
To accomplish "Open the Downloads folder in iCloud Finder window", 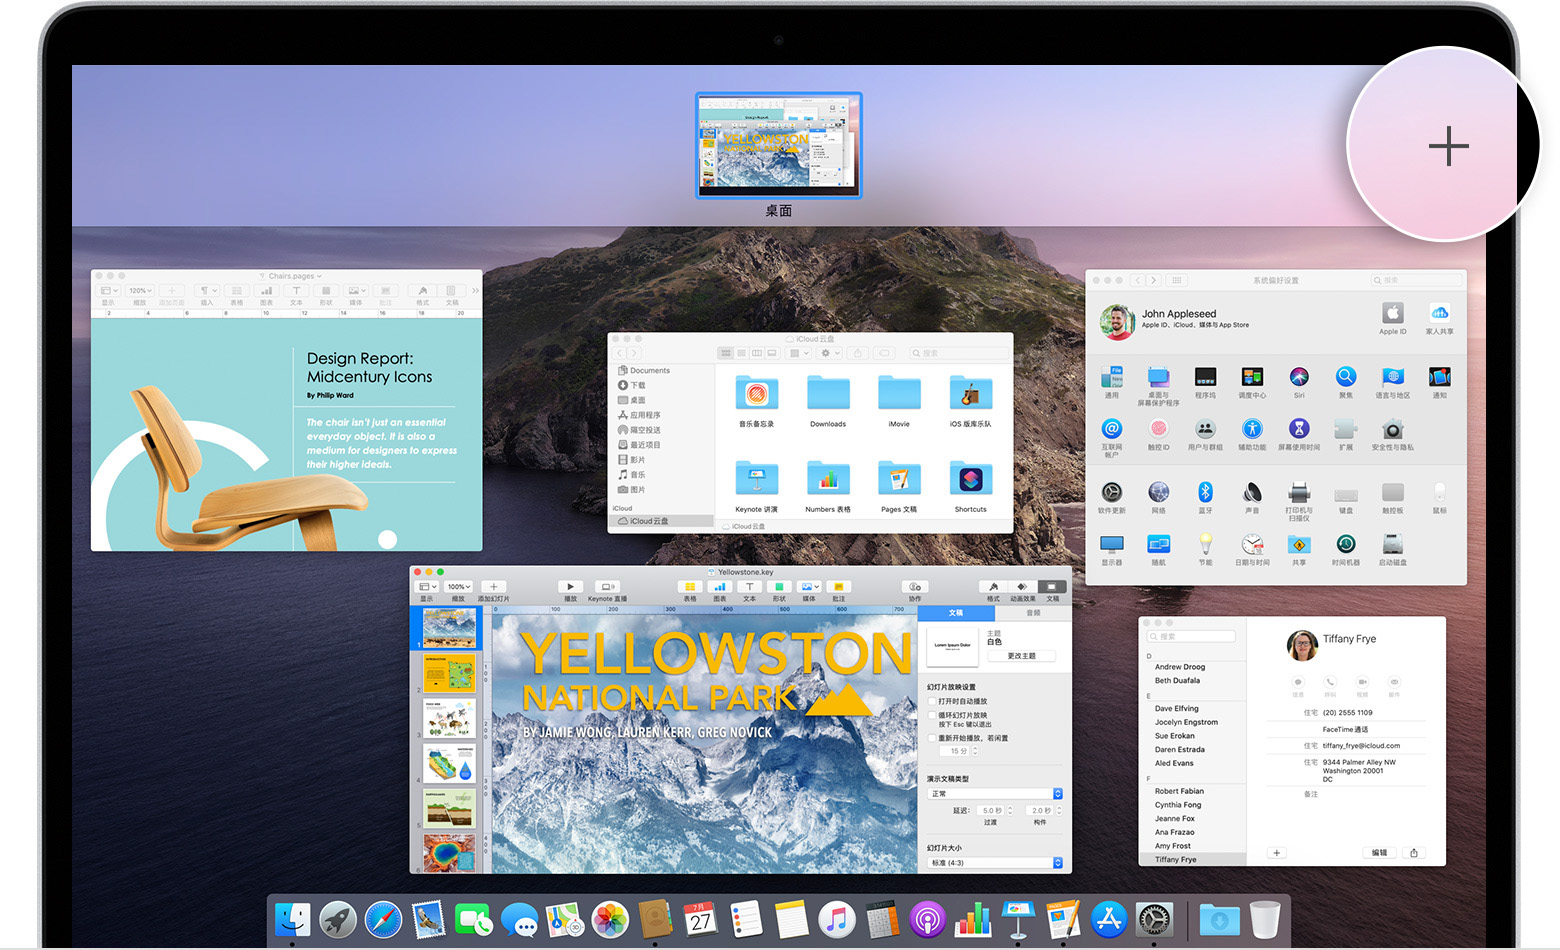I will [x=828, y=393].
